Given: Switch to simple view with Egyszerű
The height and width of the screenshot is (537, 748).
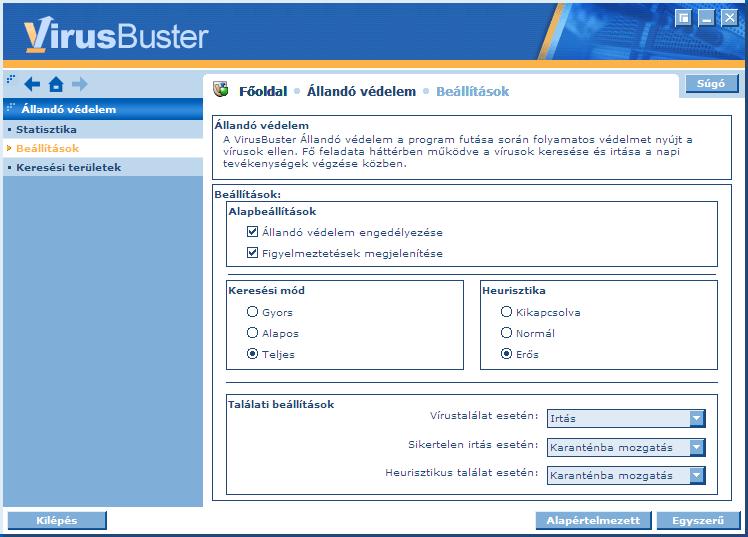Looking at the screenshot, I should tap(698, 520).
